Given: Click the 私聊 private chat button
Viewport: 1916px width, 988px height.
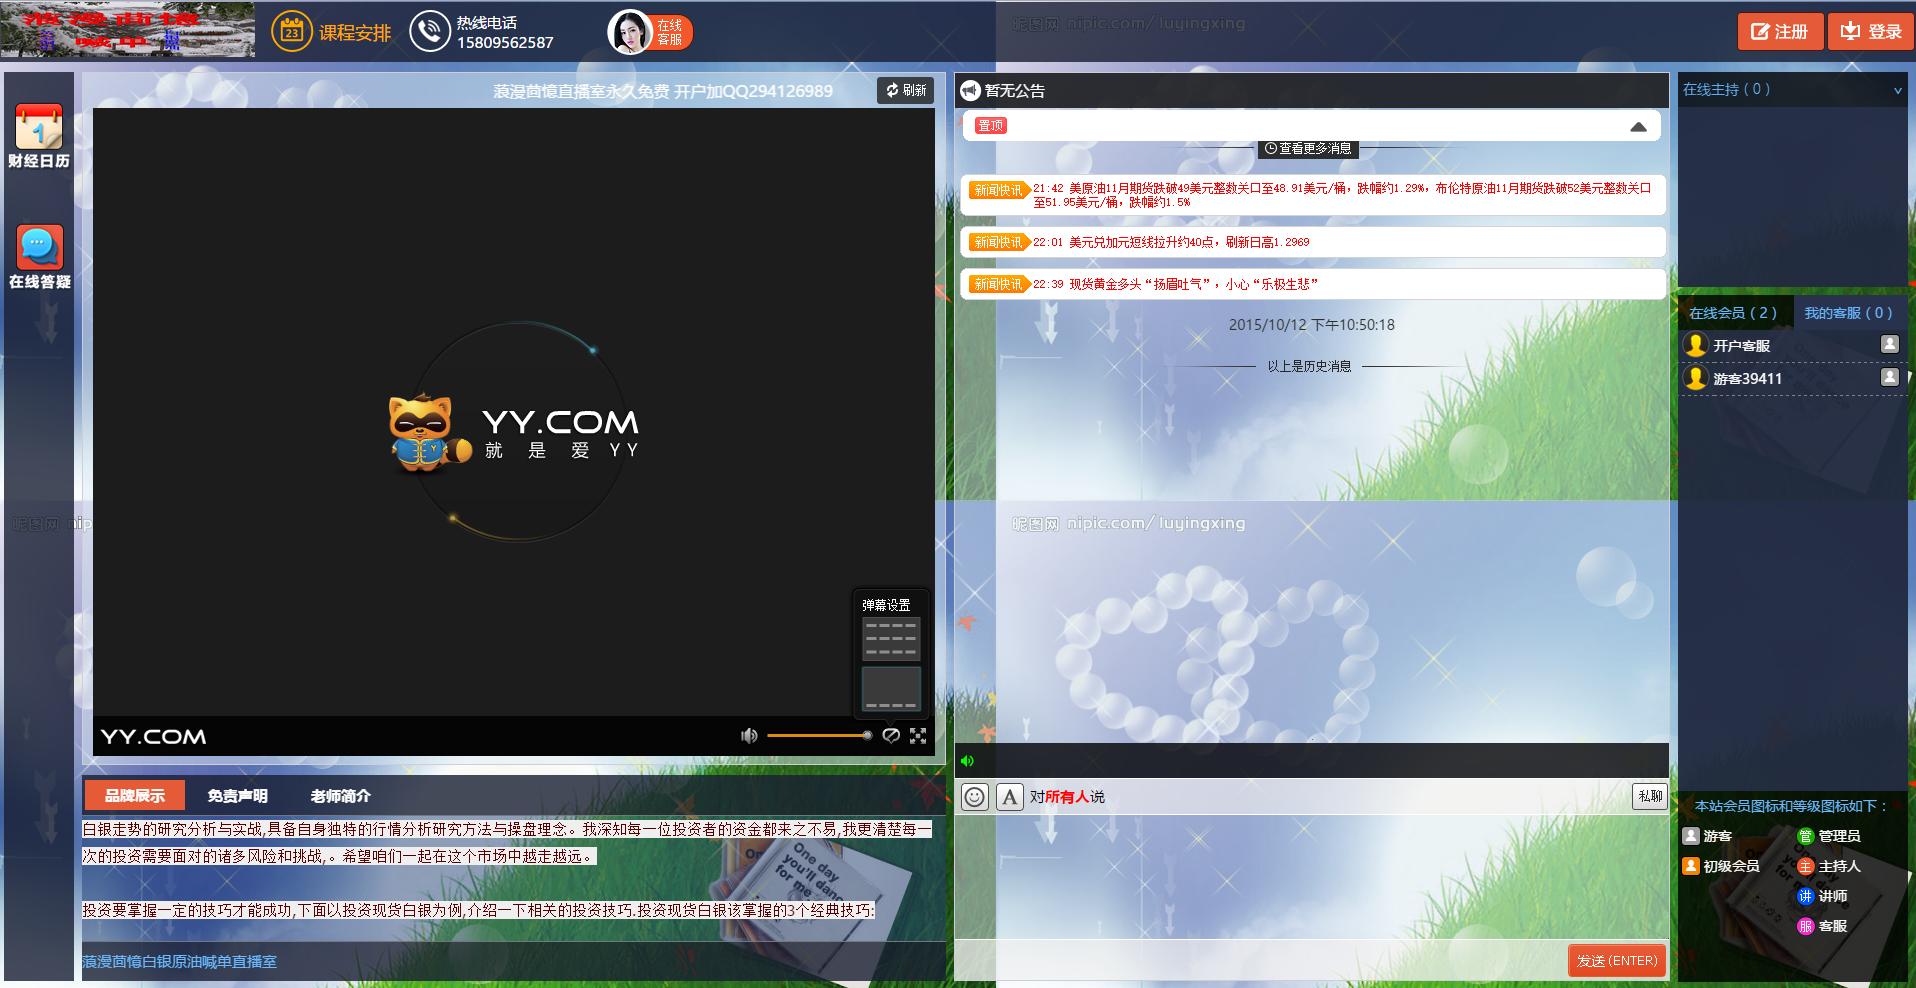Looking at the screenshot, I should pyautogui.click(x=1650, y=796).
